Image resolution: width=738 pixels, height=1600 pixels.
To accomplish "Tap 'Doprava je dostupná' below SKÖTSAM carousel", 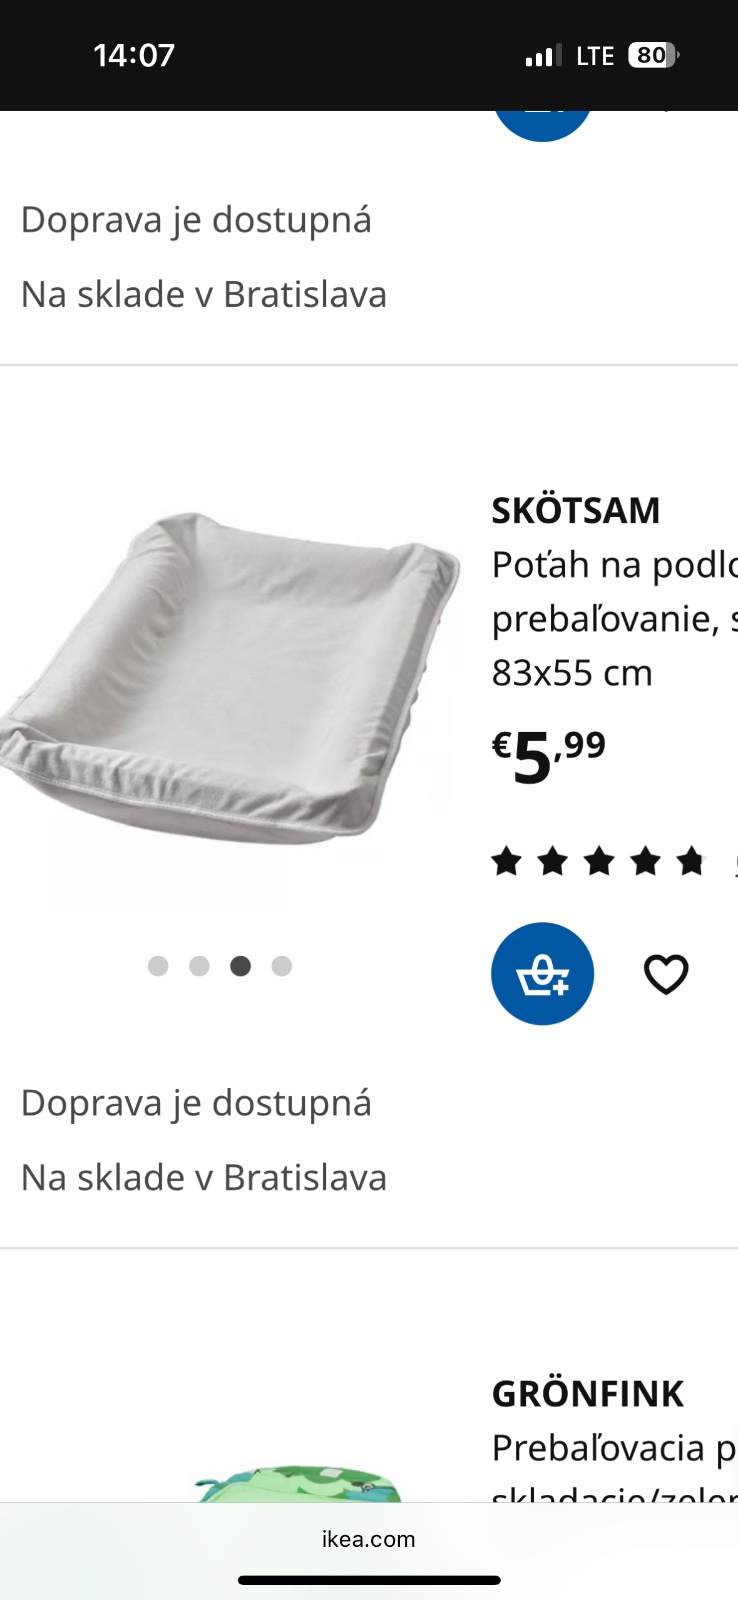I will [196, 1103].
